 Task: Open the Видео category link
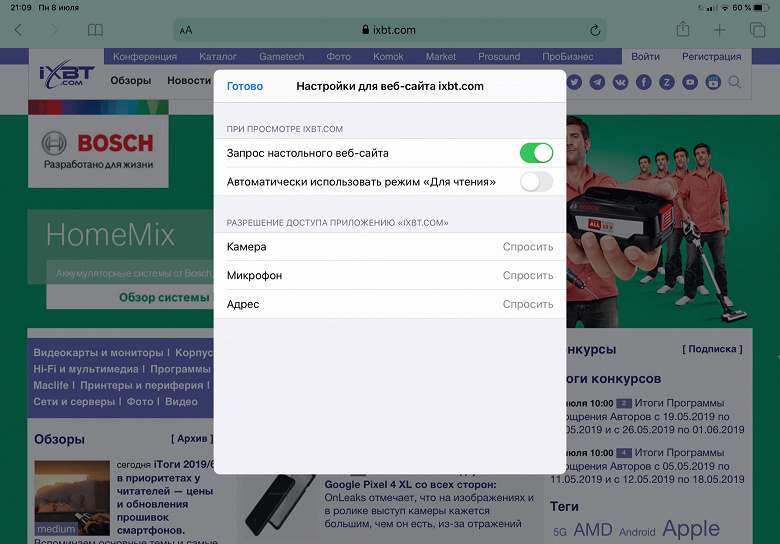181,402
